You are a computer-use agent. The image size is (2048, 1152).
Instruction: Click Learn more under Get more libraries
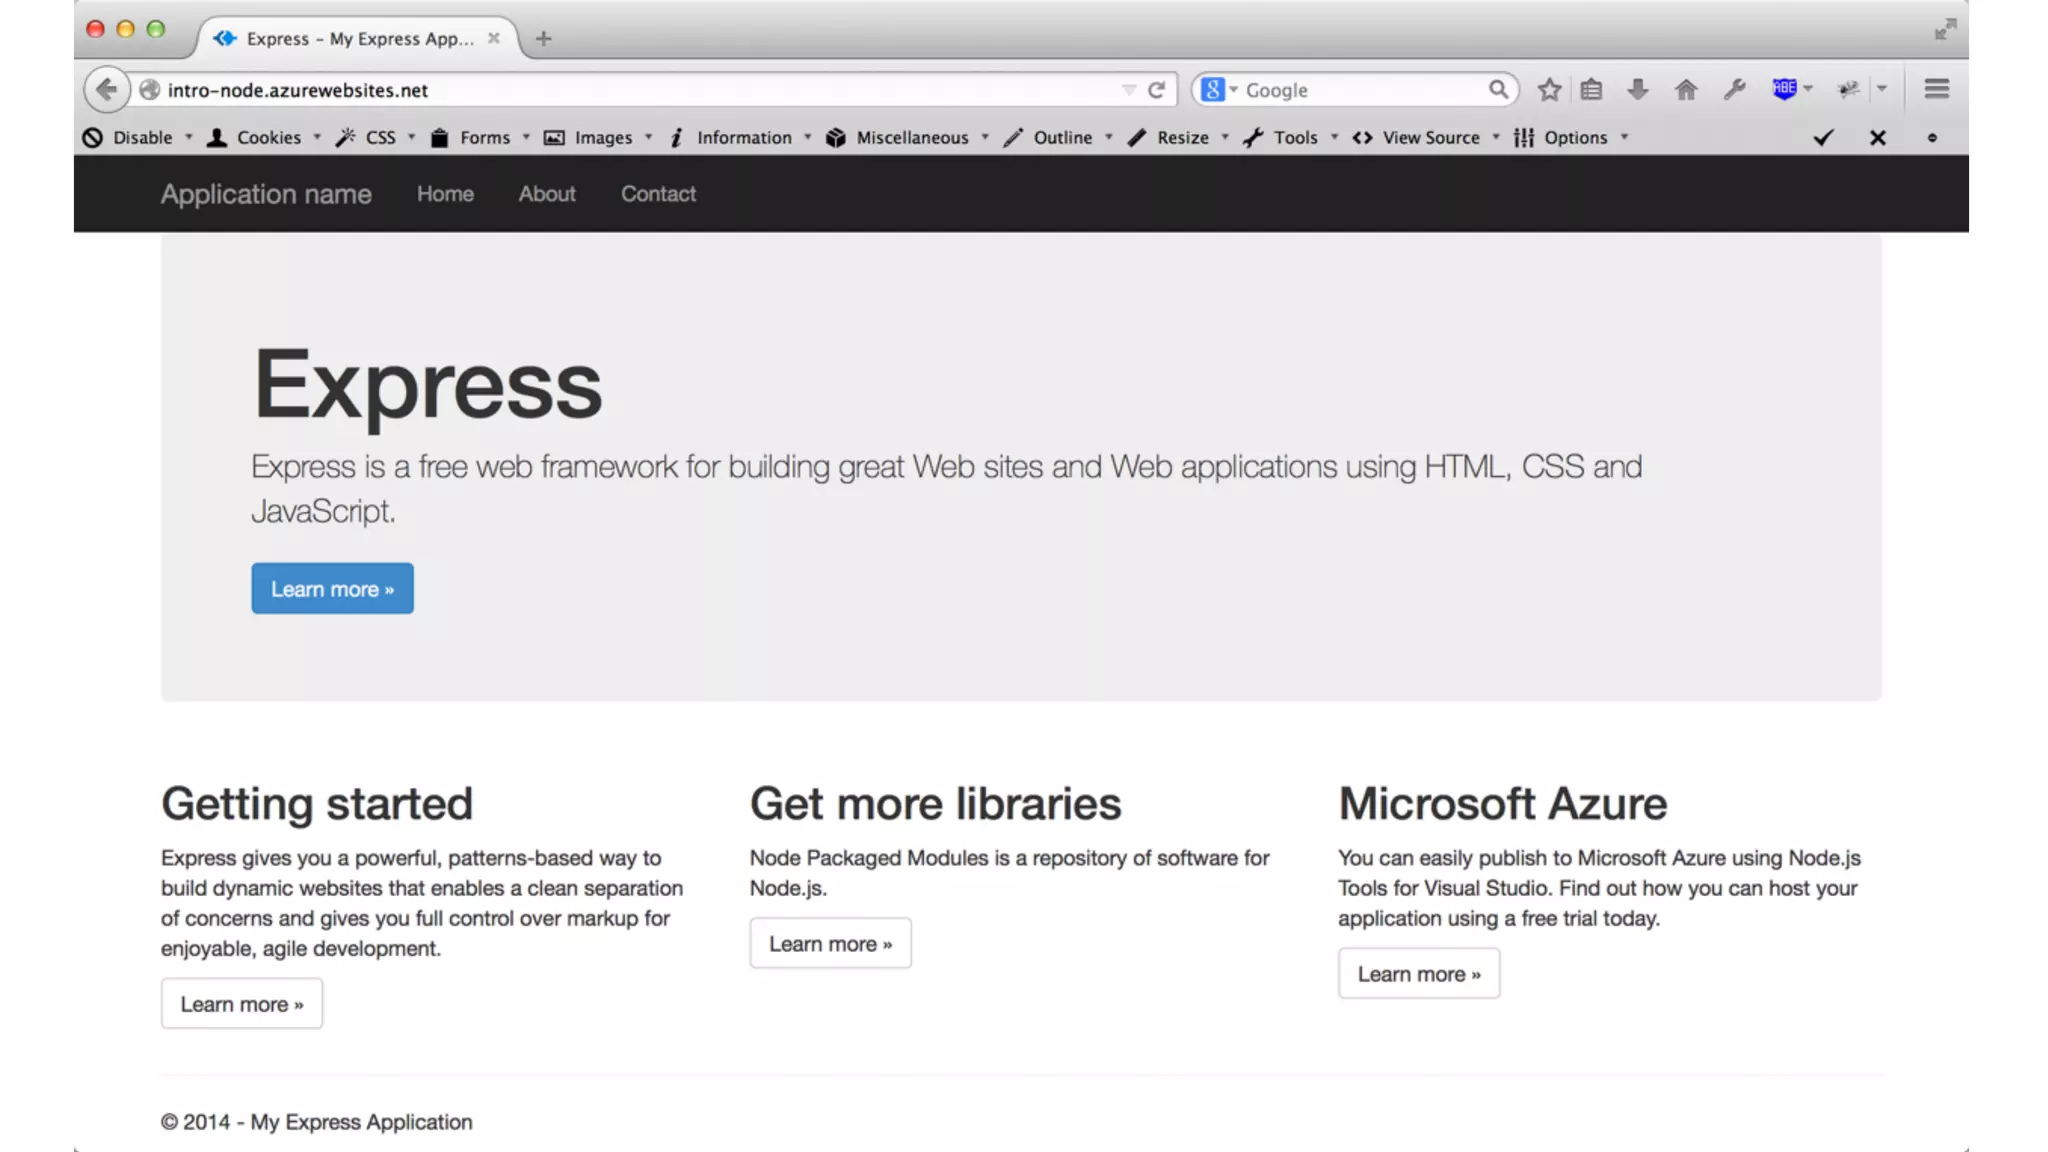(x=830, y=943)
